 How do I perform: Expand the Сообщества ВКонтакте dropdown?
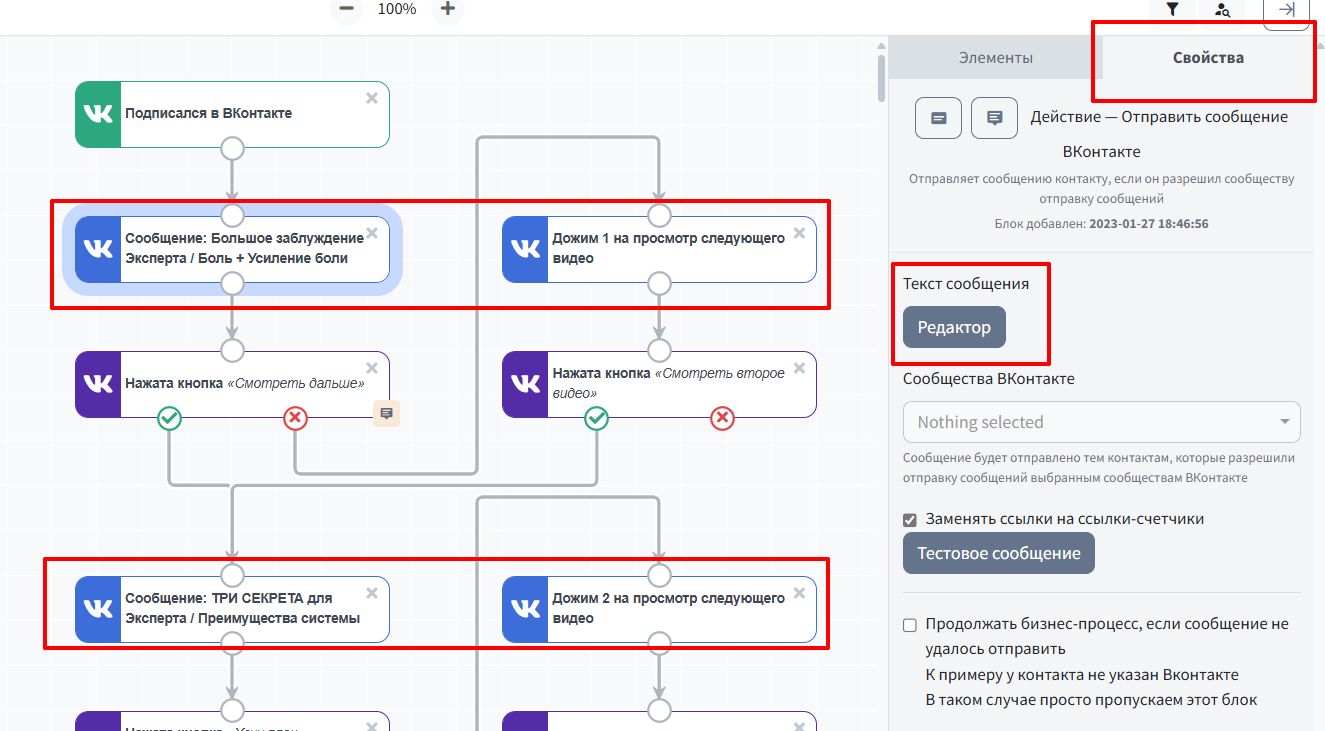[1101, 422]
